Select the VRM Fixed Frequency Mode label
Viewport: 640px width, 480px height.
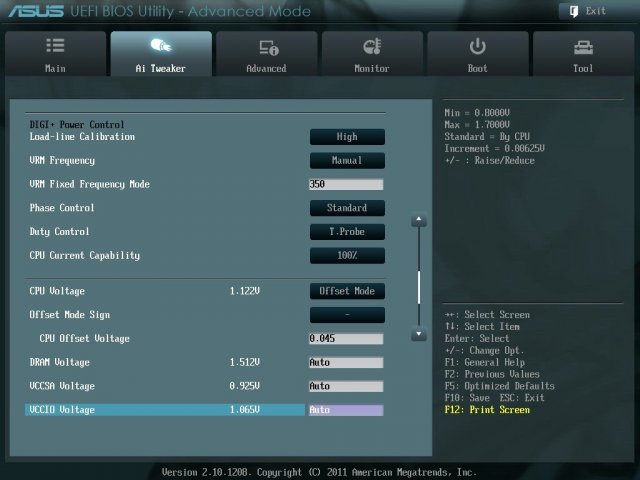89,184
